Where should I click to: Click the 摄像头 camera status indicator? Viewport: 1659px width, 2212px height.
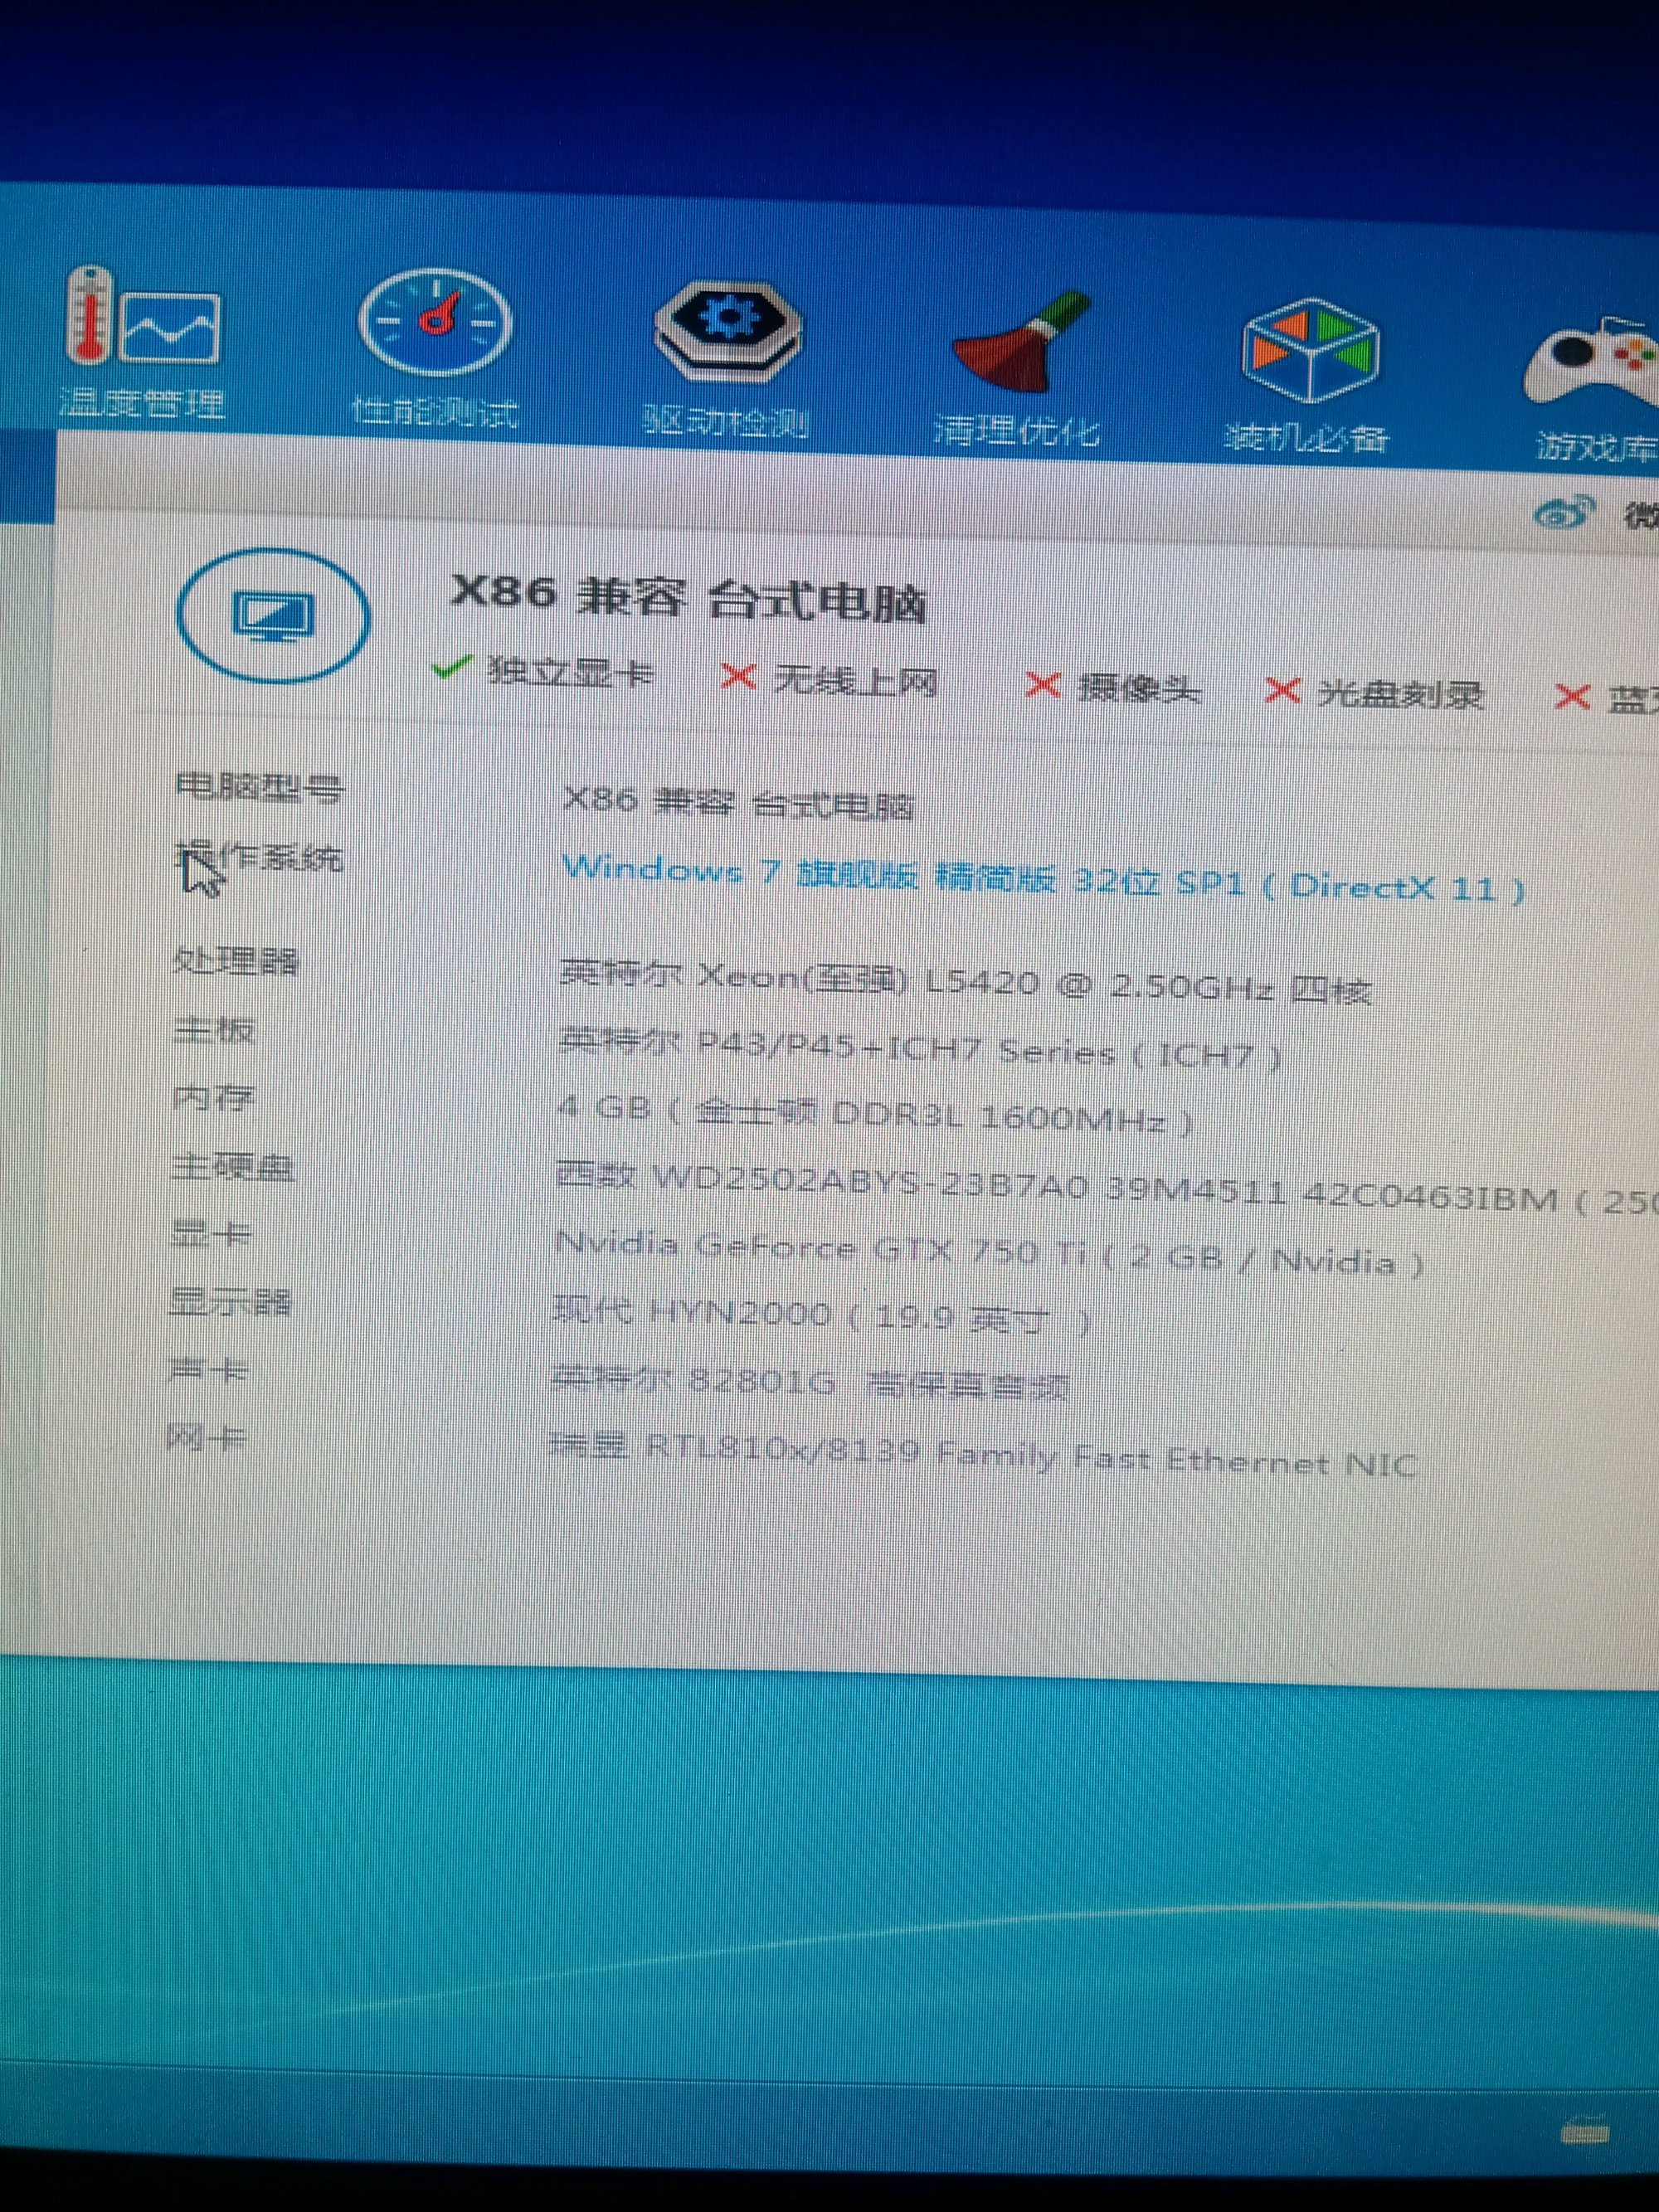(1113, 688)
